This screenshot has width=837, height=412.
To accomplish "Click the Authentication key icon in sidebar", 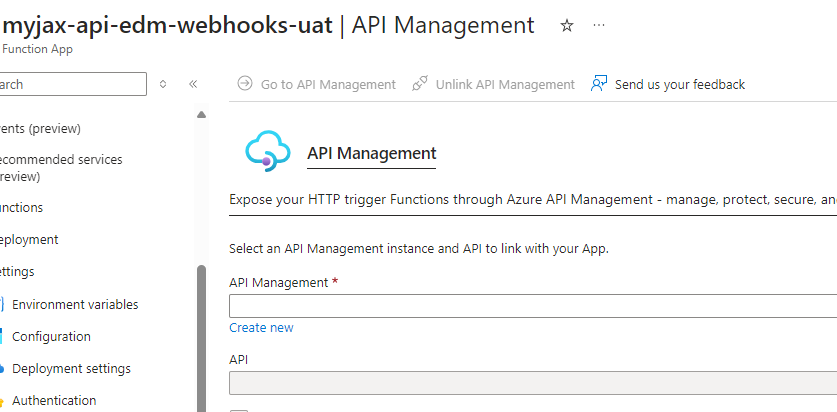I will [2, 400].
